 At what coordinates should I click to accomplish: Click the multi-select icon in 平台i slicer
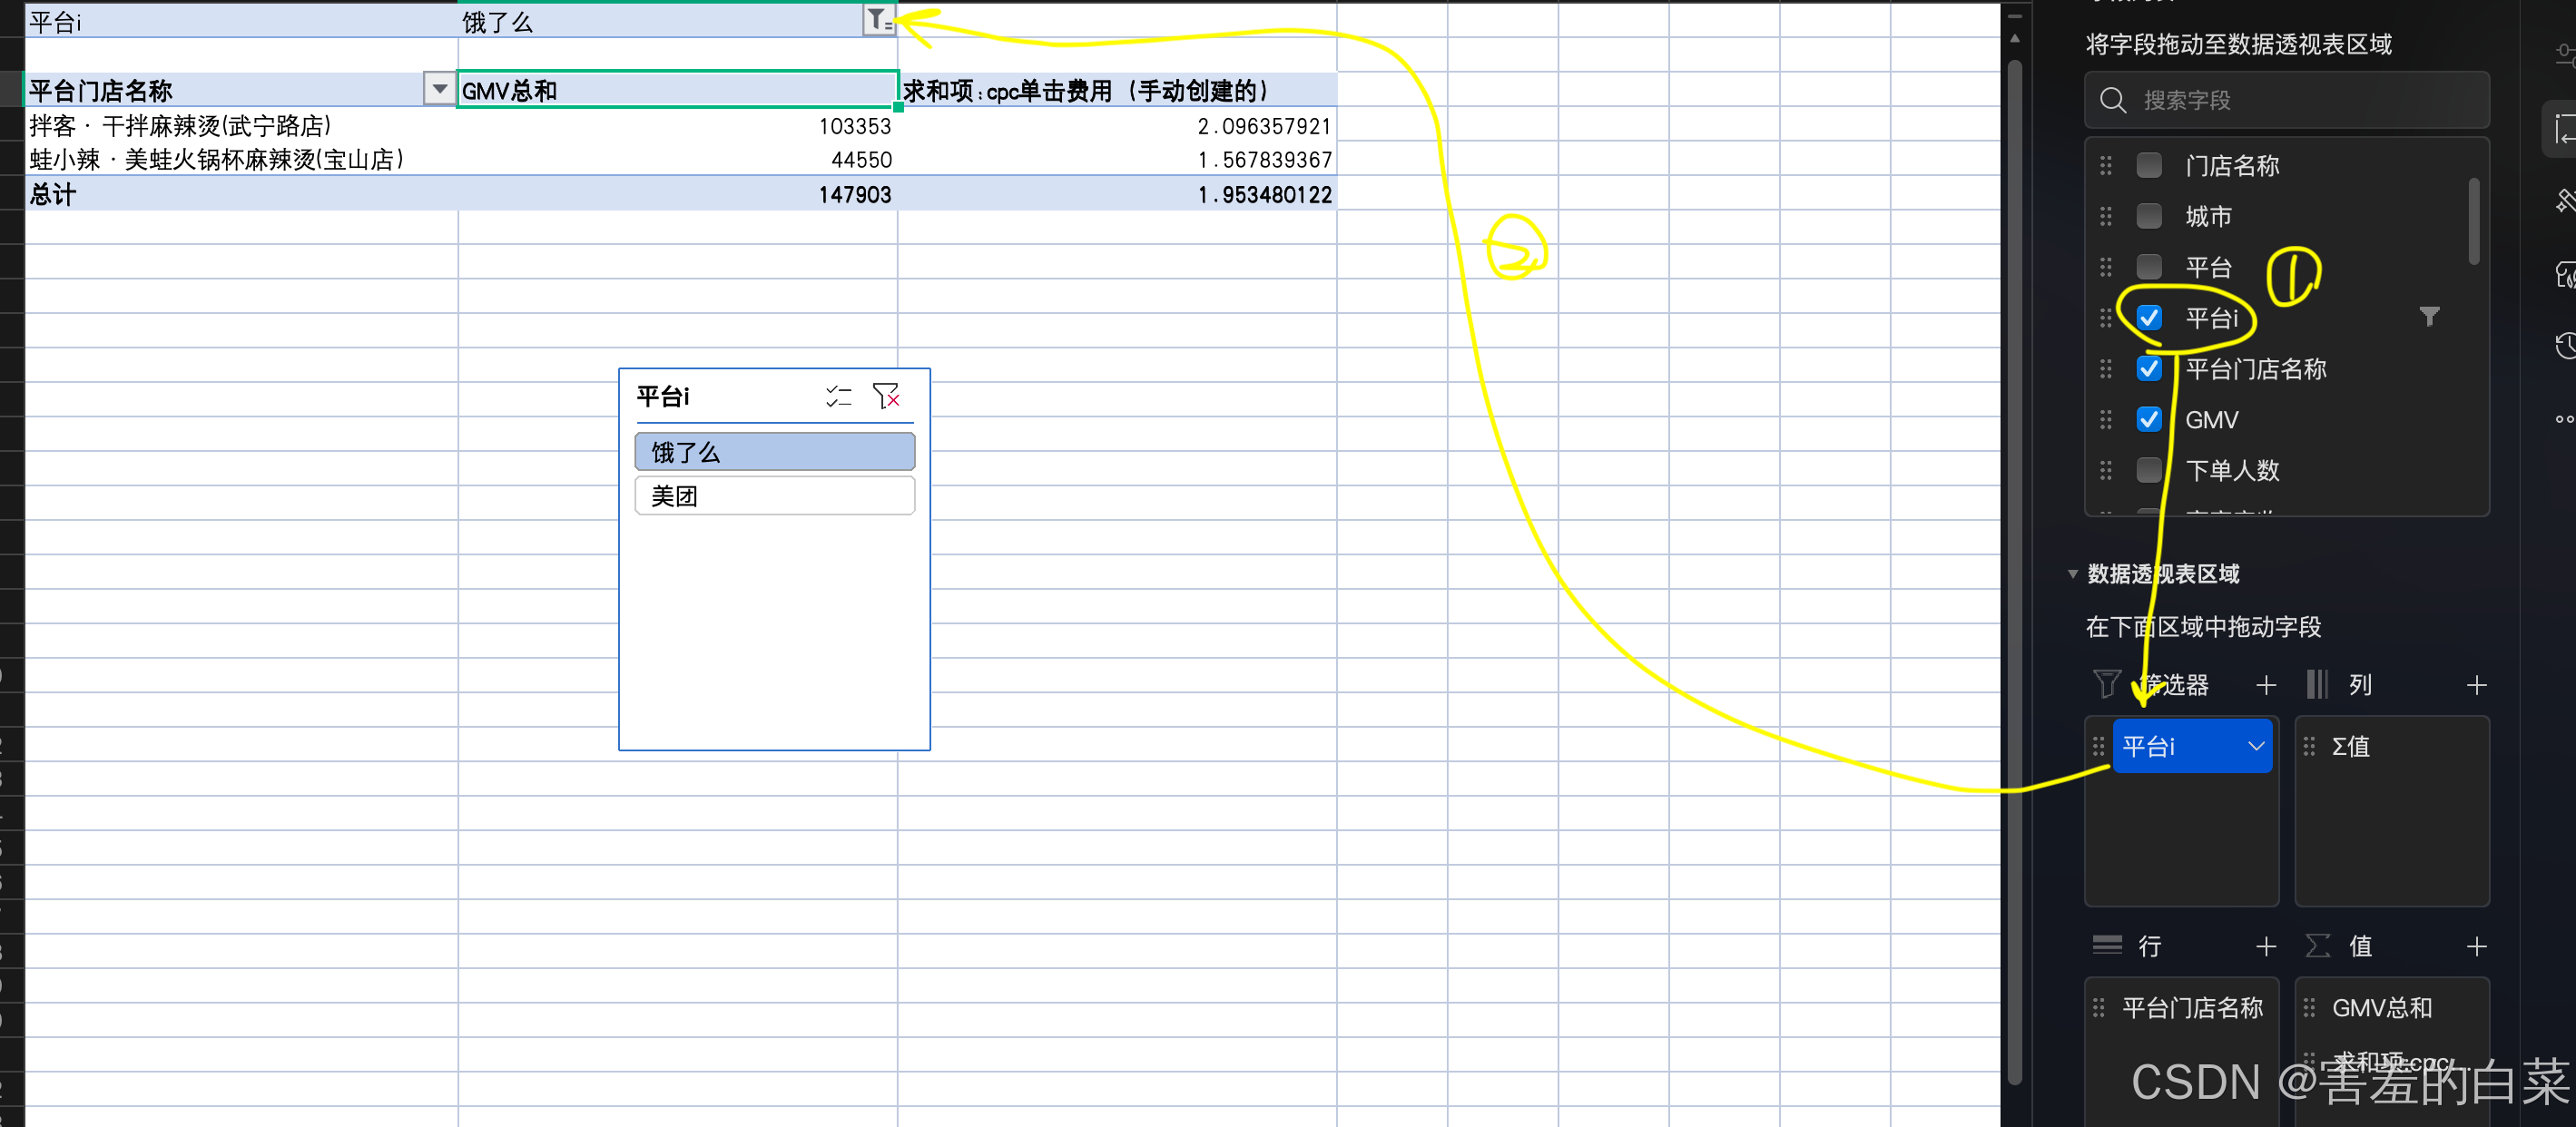(x=838, y=397)
